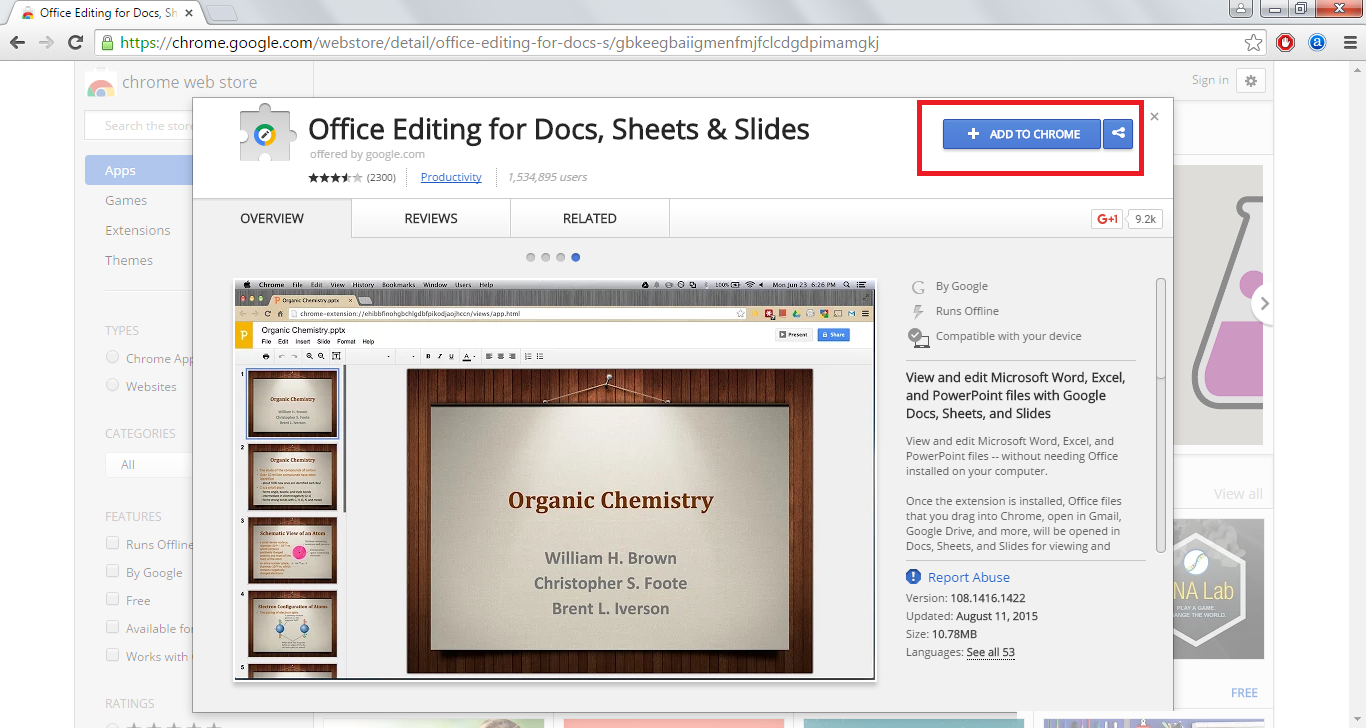Go back to the previous page
1366x728 pixels.
coord(17,43)
